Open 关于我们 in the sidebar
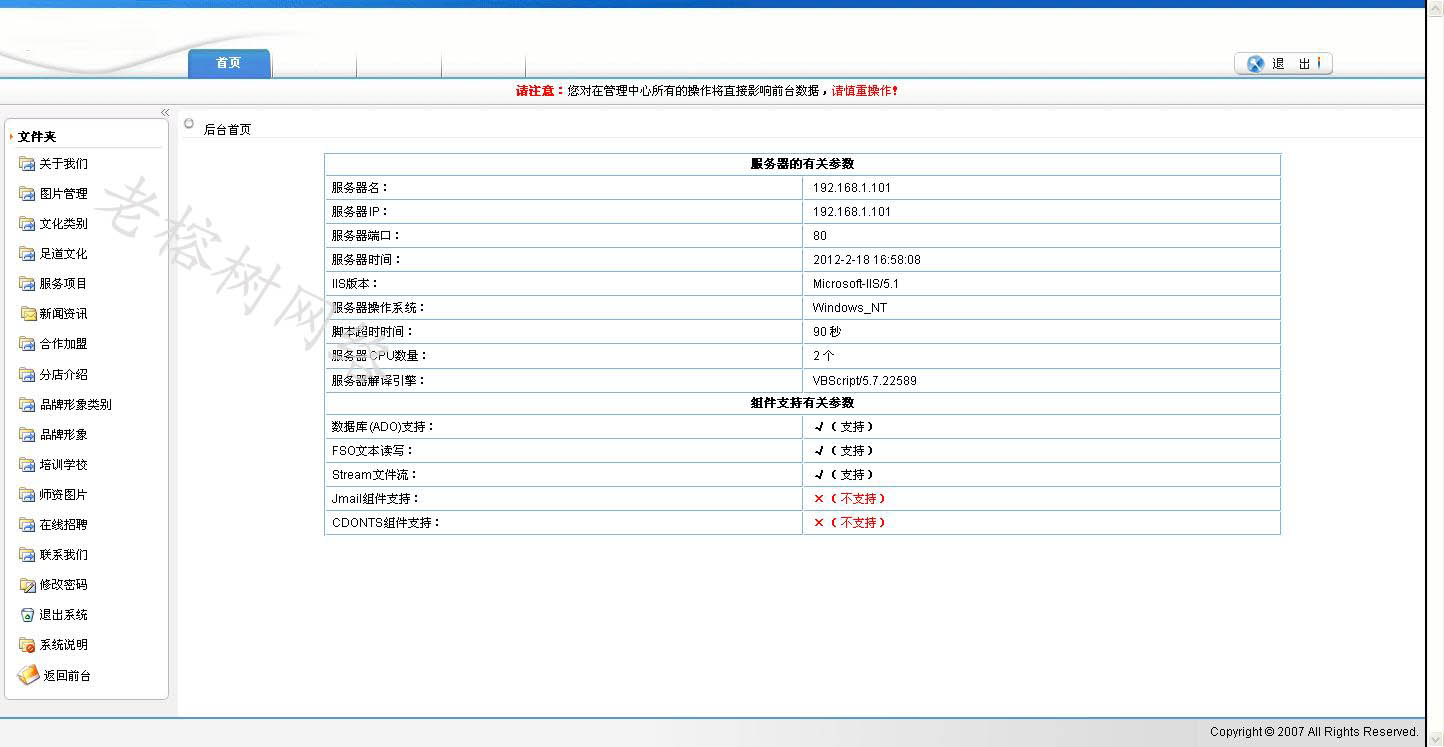1444x747 pixels. click(x=64, y=164)
